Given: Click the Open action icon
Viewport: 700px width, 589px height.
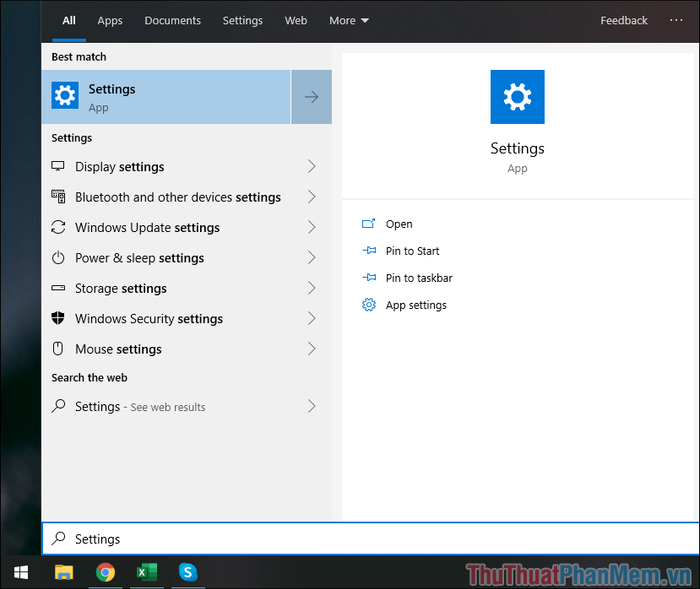Looking at the screenshot, I should point(368,223).
